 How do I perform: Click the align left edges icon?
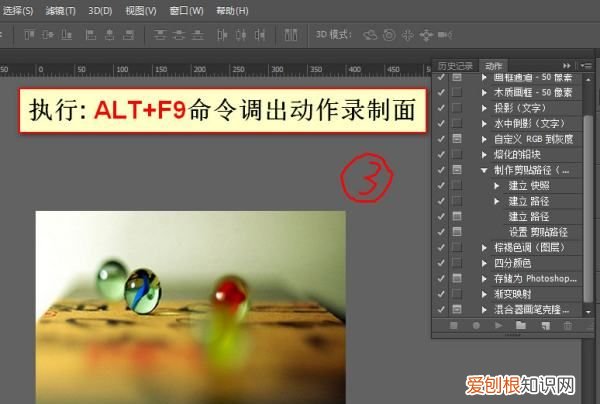[90, 35]
